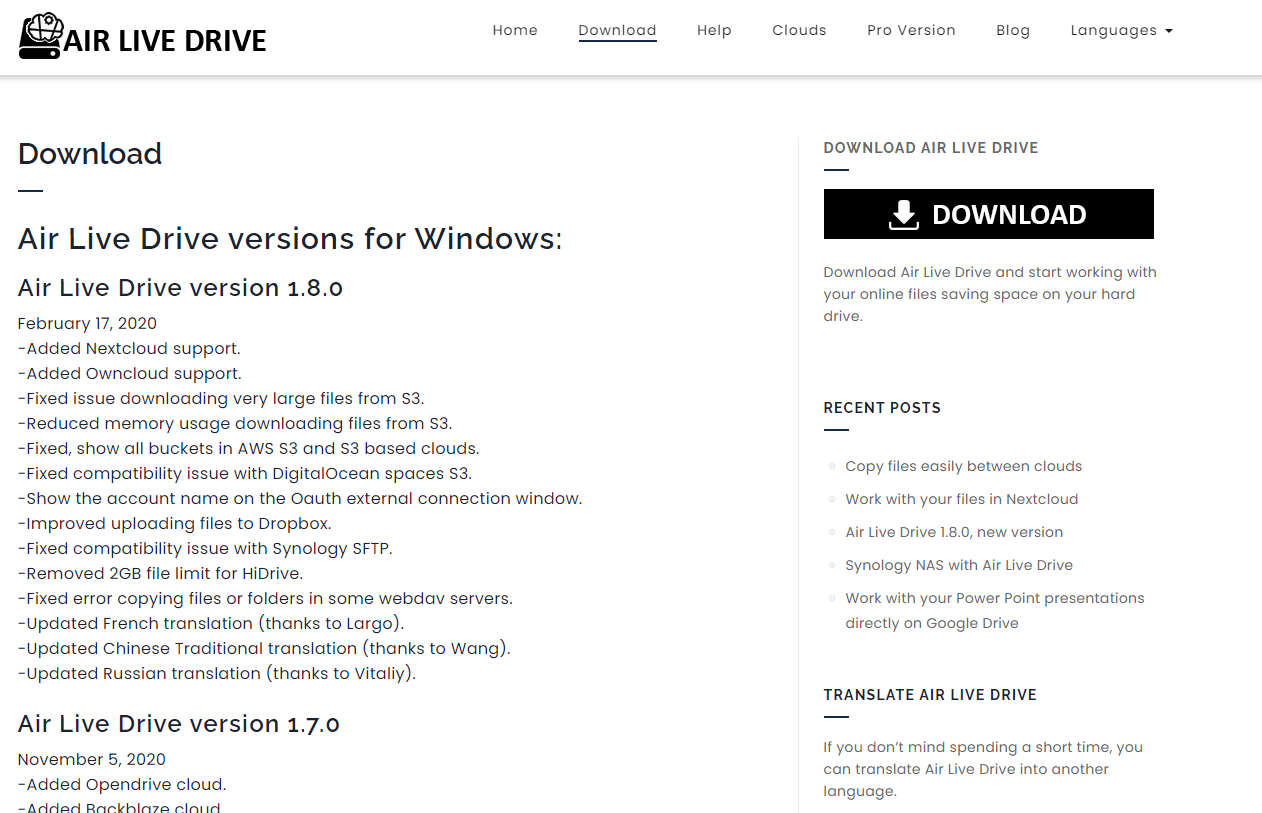
Task: Click 'DigitalOcean spaces S3' compatibility line
Action: (x=245, y=473)
